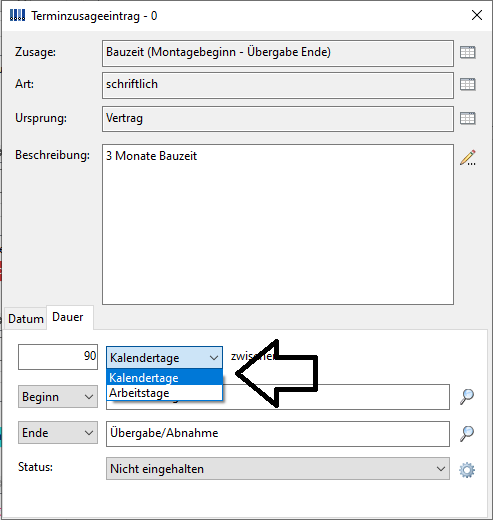Select Arbeitstage in the open dropdown list
Viewport: 493px width, 520px height.
pos(164,393)
